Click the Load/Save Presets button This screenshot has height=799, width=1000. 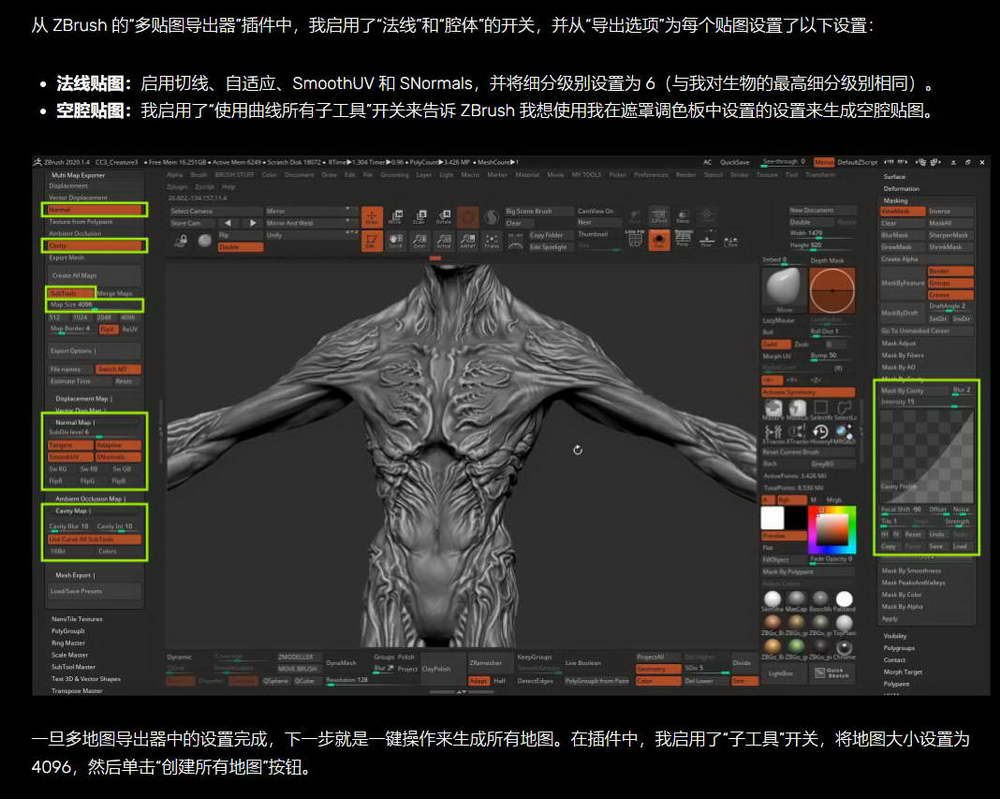(x=94, y=591)
